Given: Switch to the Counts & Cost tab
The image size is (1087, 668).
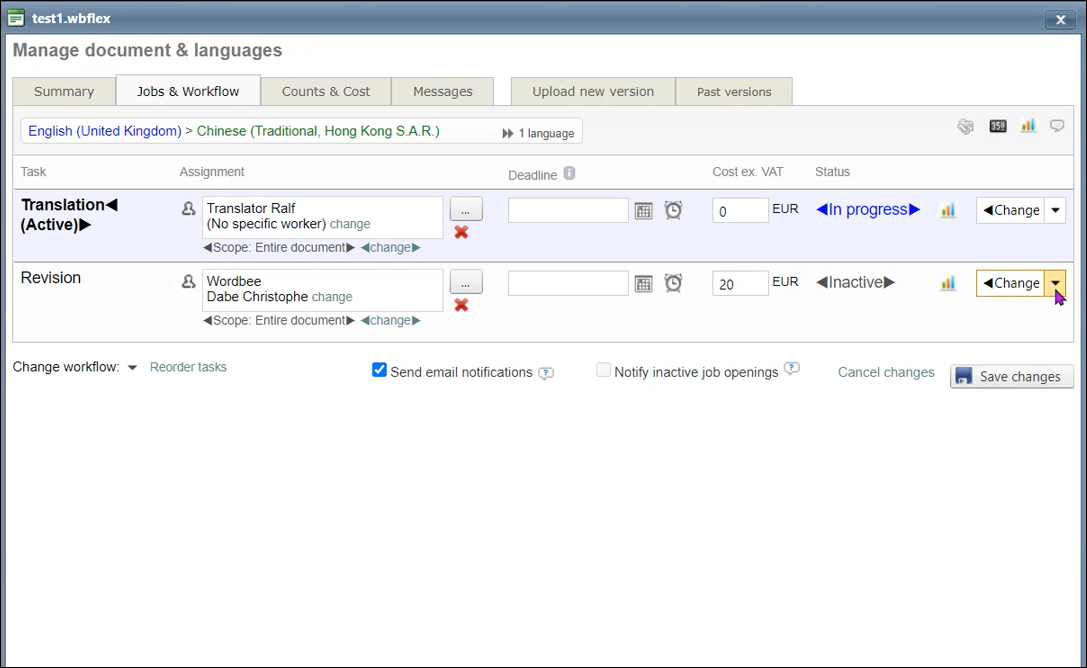Looking at the screenshot, I should [326, 91].
